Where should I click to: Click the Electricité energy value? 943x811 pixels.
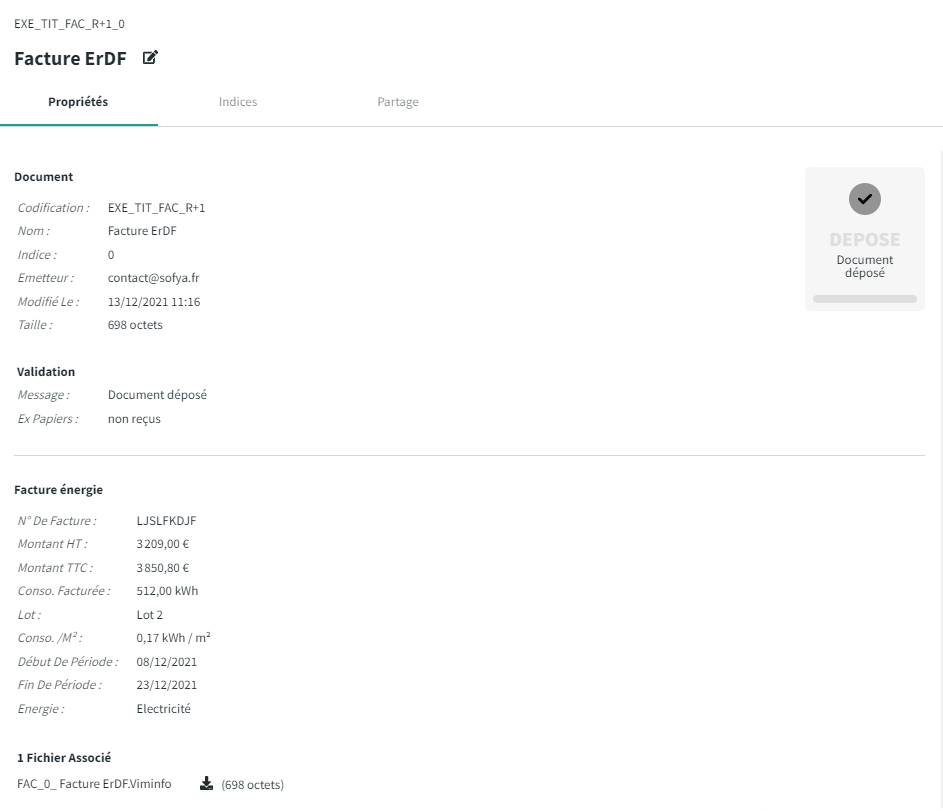click(x=163, y=709)
